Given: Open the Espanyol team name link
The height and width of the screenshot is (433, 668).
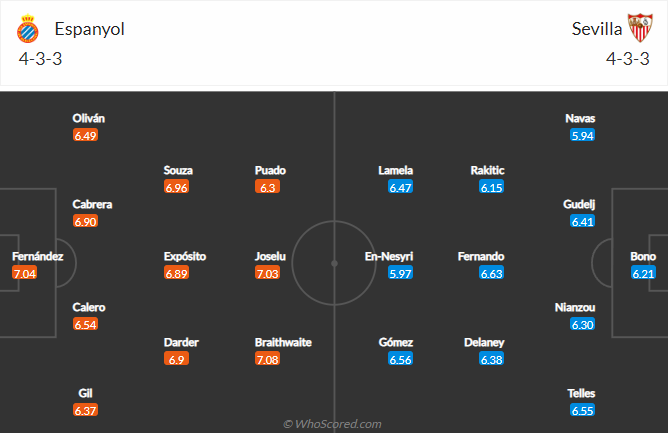Looking at the screenshot, I should coord(89,29).
